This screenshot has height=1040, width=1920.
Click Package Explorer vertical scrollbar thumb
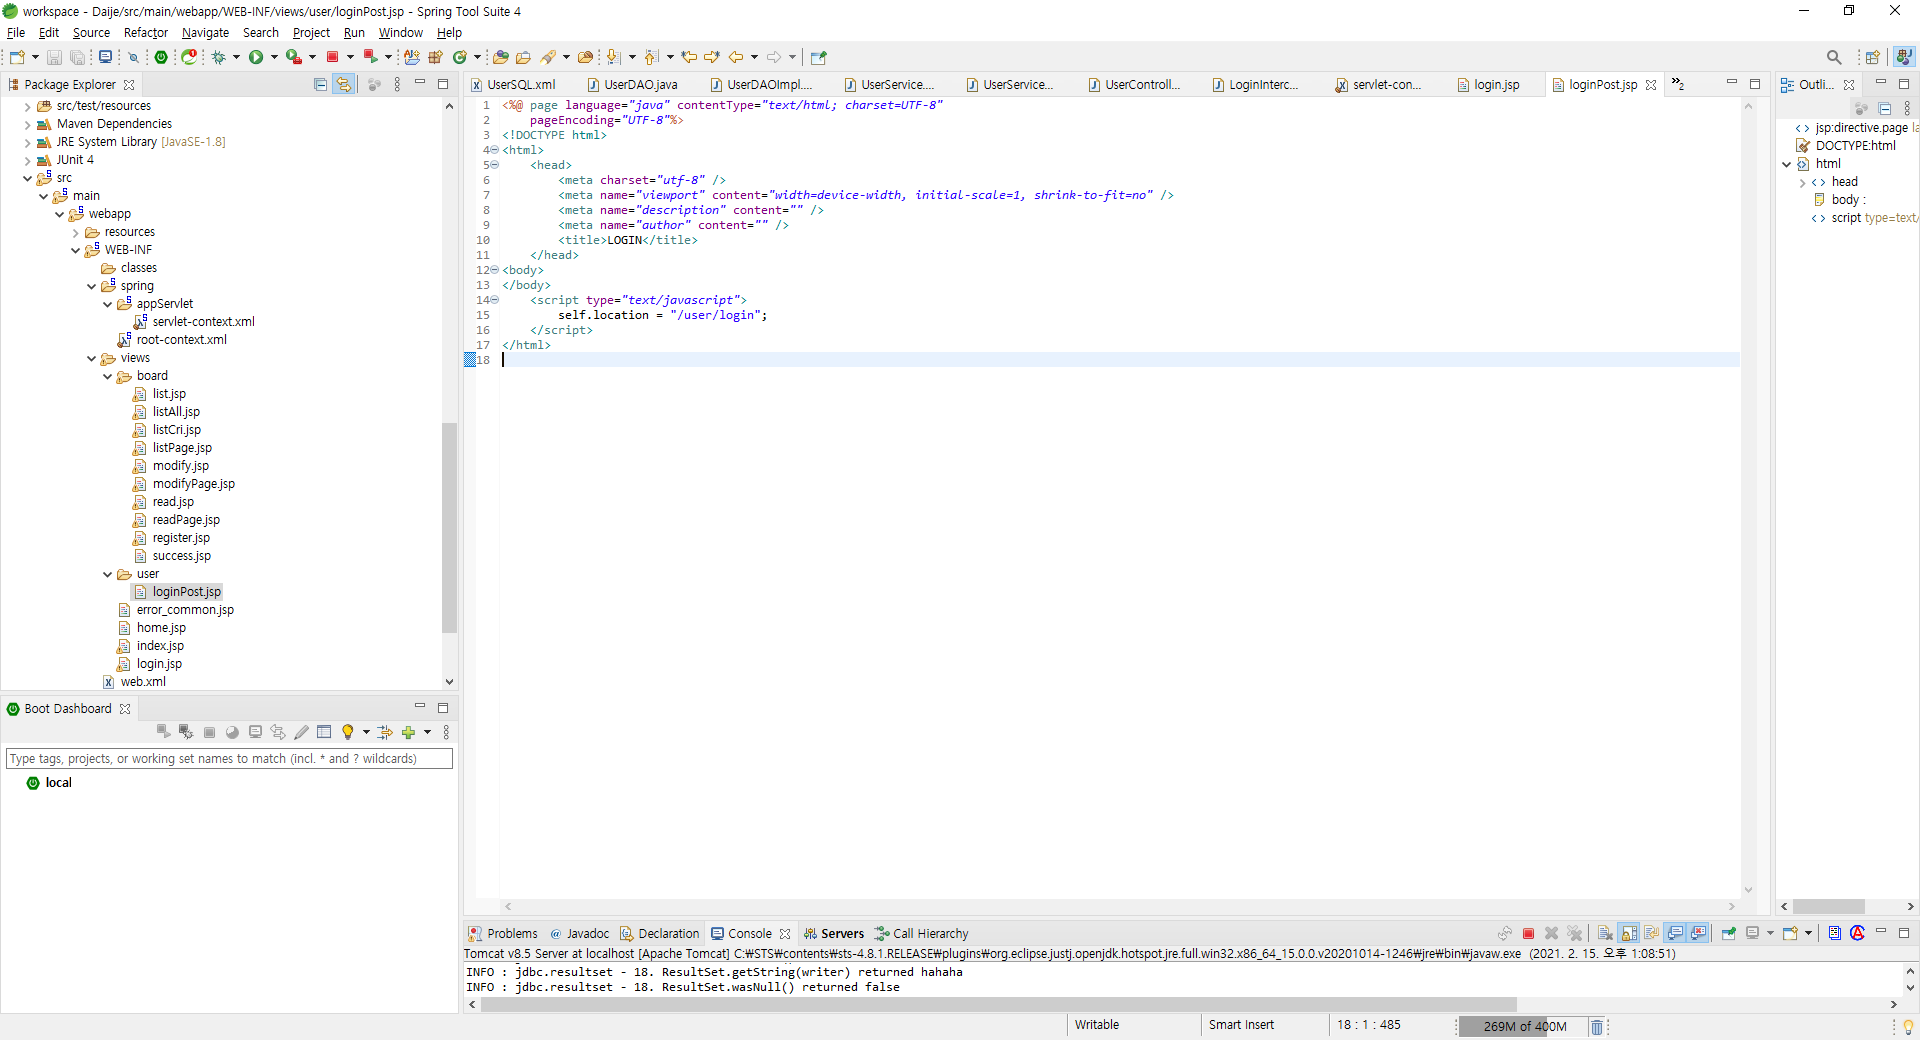pyautogui.click(x=449, y=528)
